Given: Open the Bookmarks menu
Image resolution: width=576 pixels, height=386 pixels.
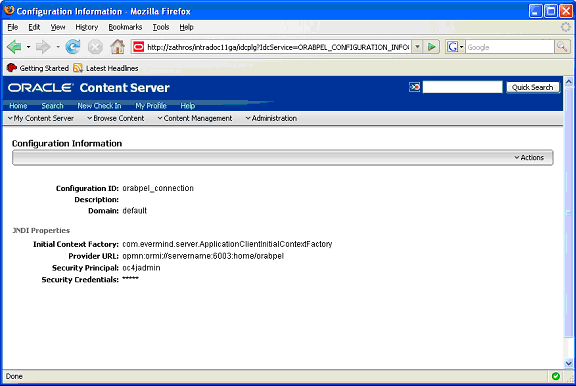Looking at the screenshot, I should [125, 27].
